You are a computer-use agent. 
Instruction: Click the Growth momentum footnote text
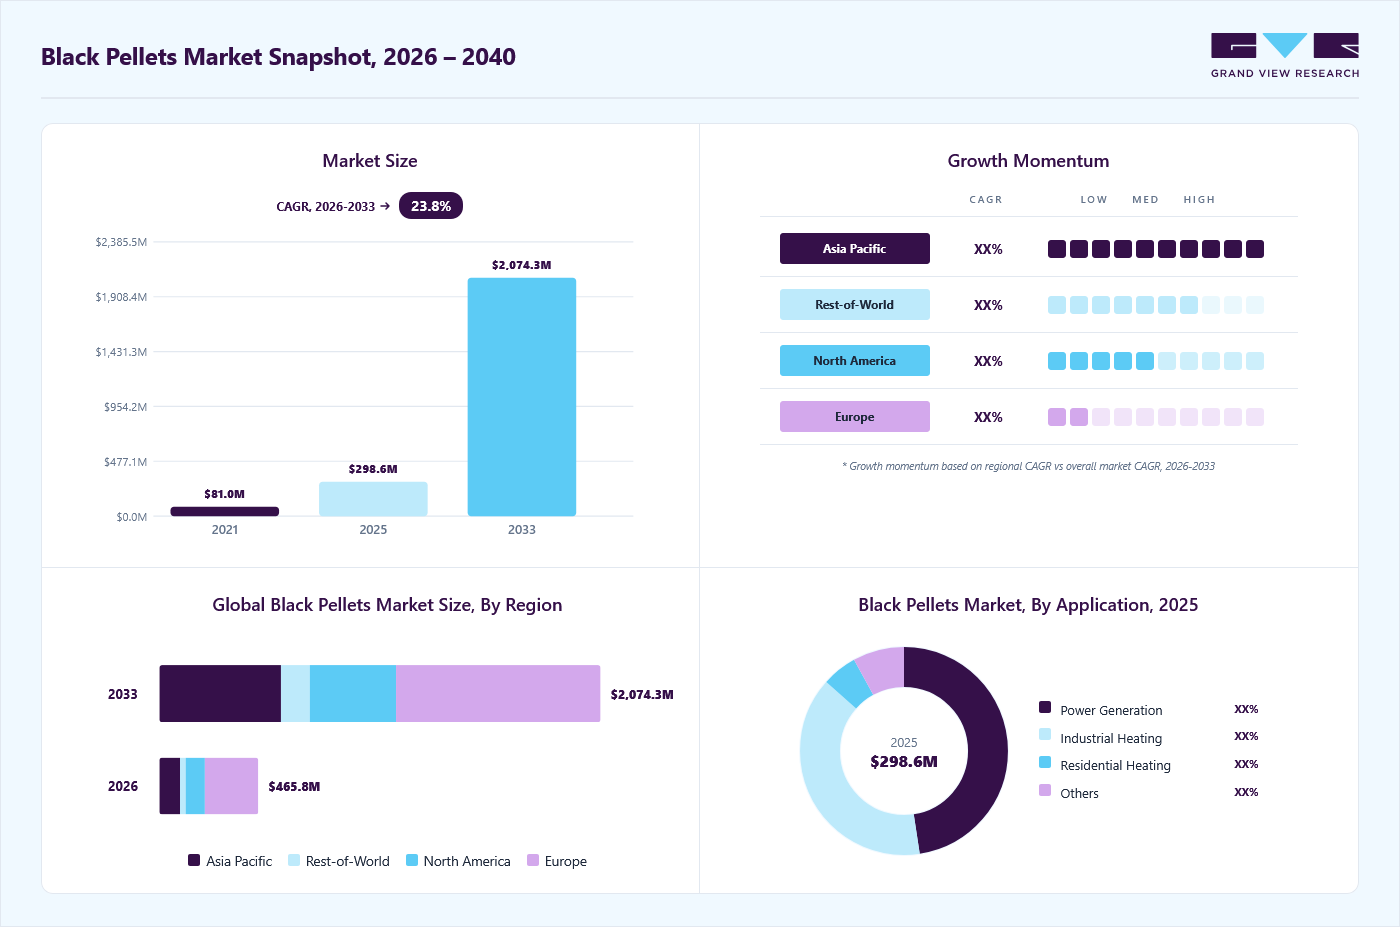1028,466
